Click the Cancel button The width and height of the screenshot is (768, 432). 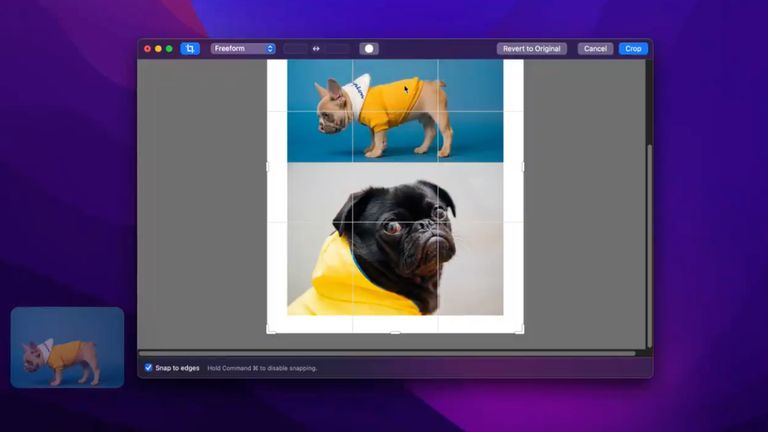click(595, 48)
